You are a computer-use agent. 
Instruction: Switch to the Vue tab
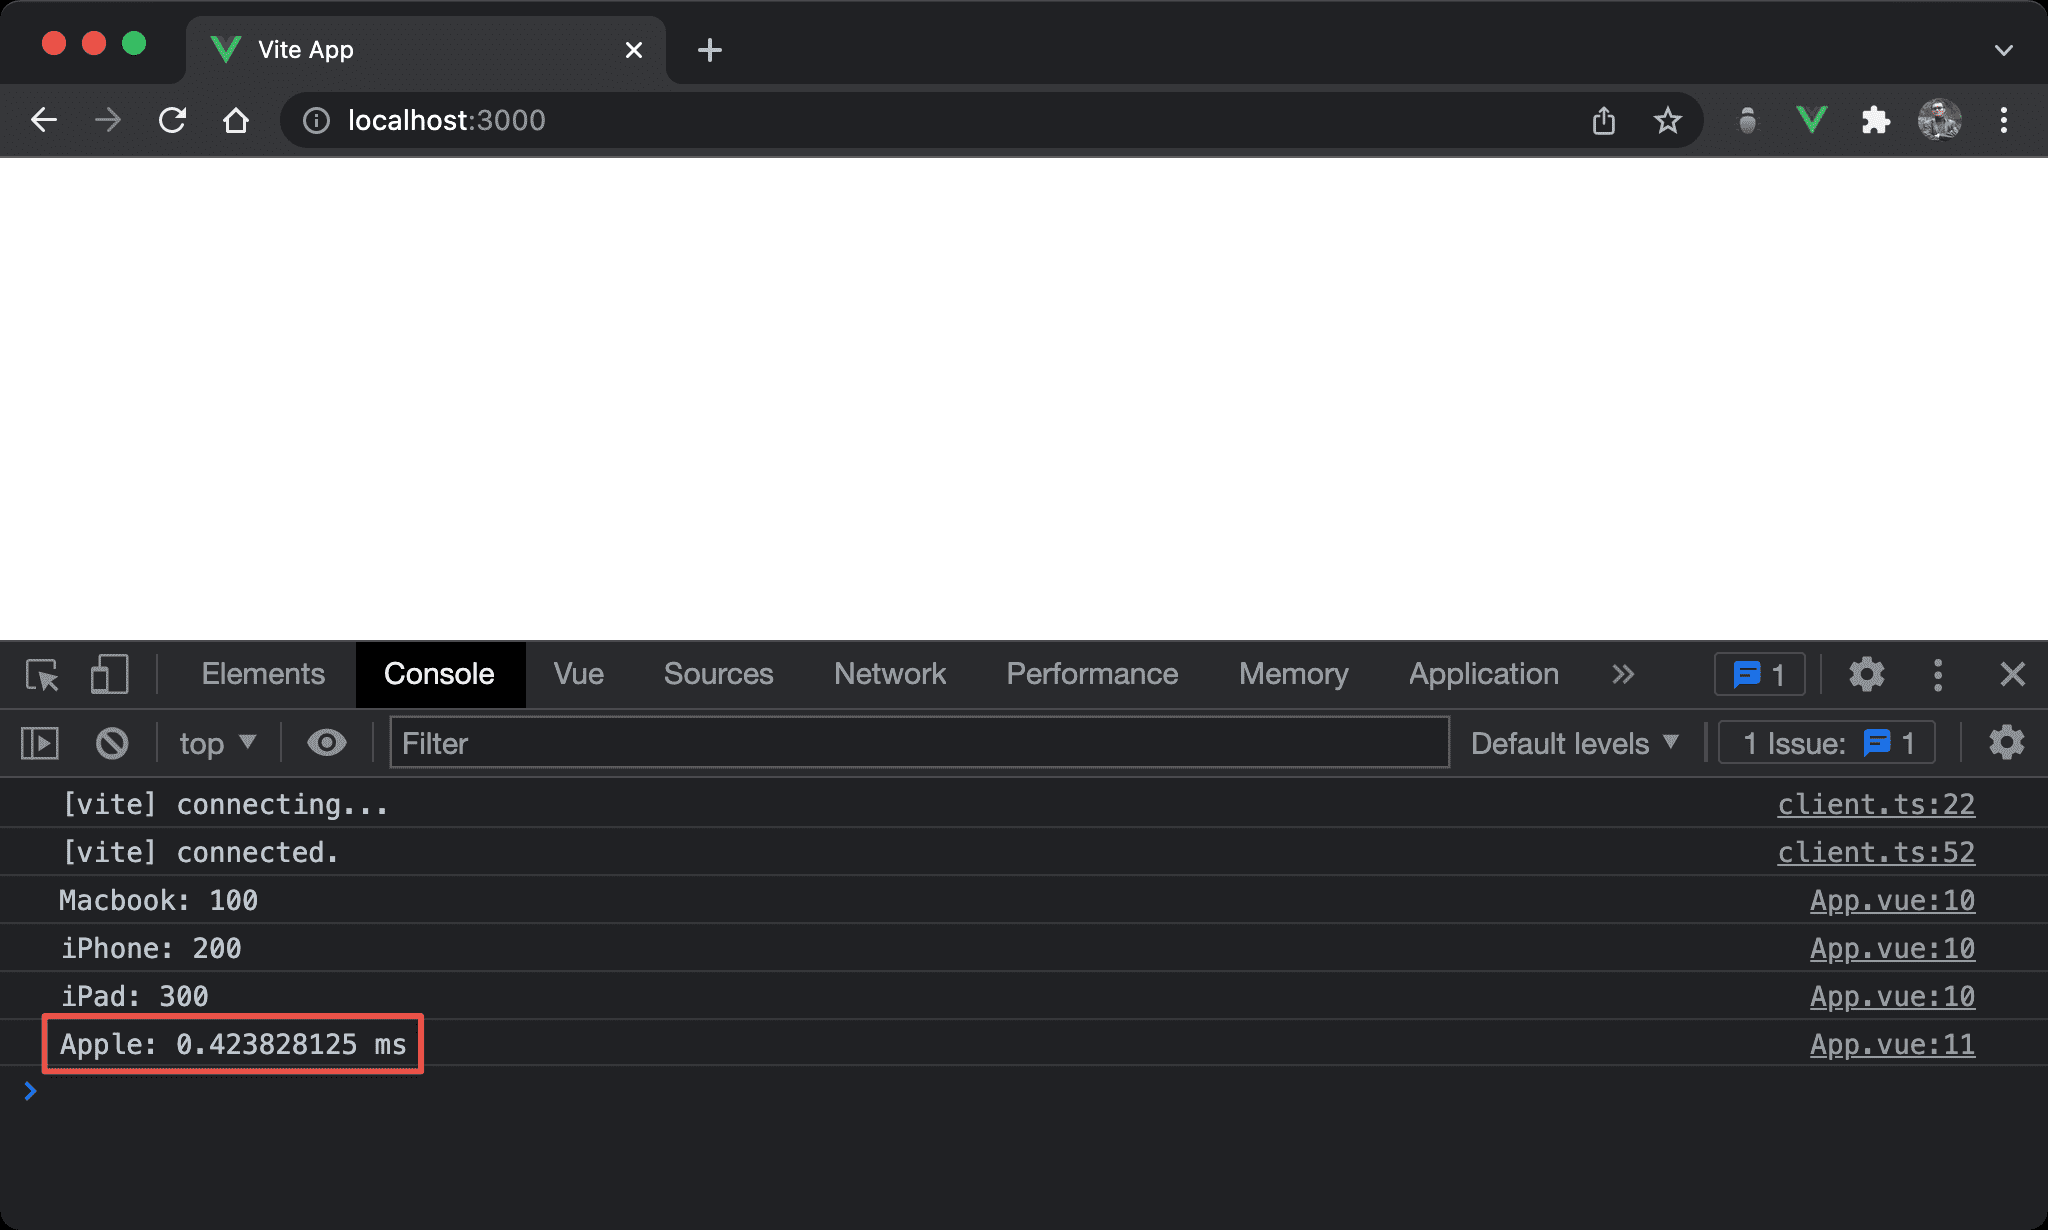point(578,675)
